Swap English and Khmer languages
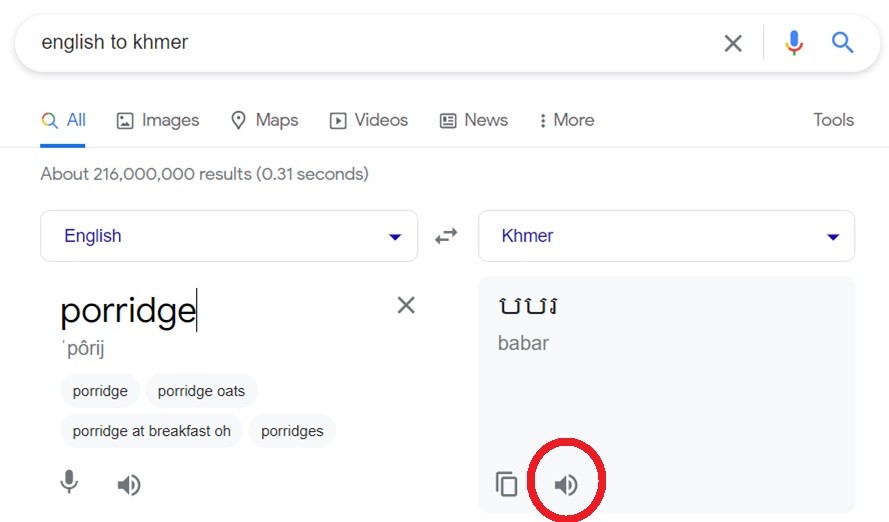The height and width of the screenshot is (522, 889). 446,236
